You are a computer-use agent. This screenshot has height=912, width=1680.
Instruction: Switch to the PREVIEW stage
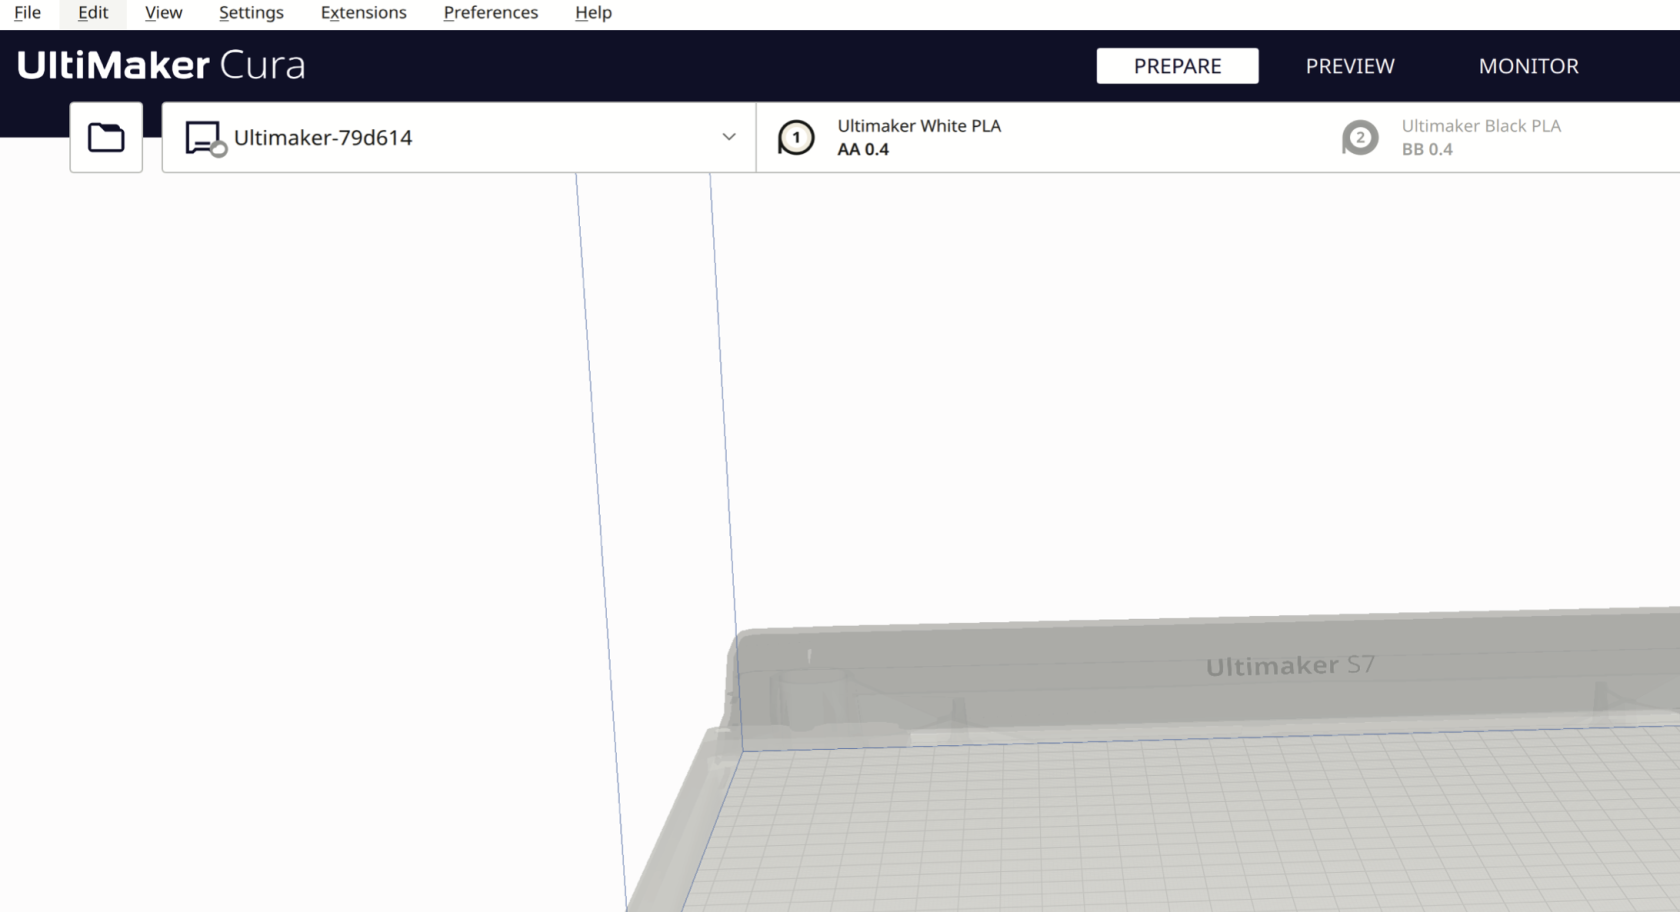pyautogui.click(x=1349, y=66)
